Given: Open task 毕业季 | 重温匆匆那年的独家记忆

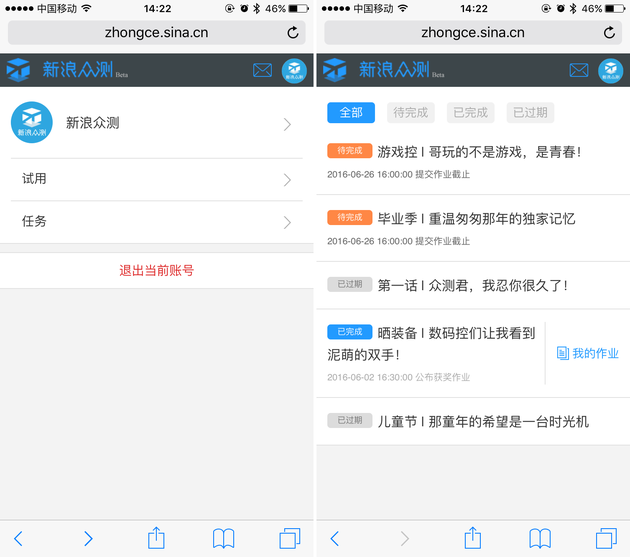Looking at the screenshot, I should 476,219.
